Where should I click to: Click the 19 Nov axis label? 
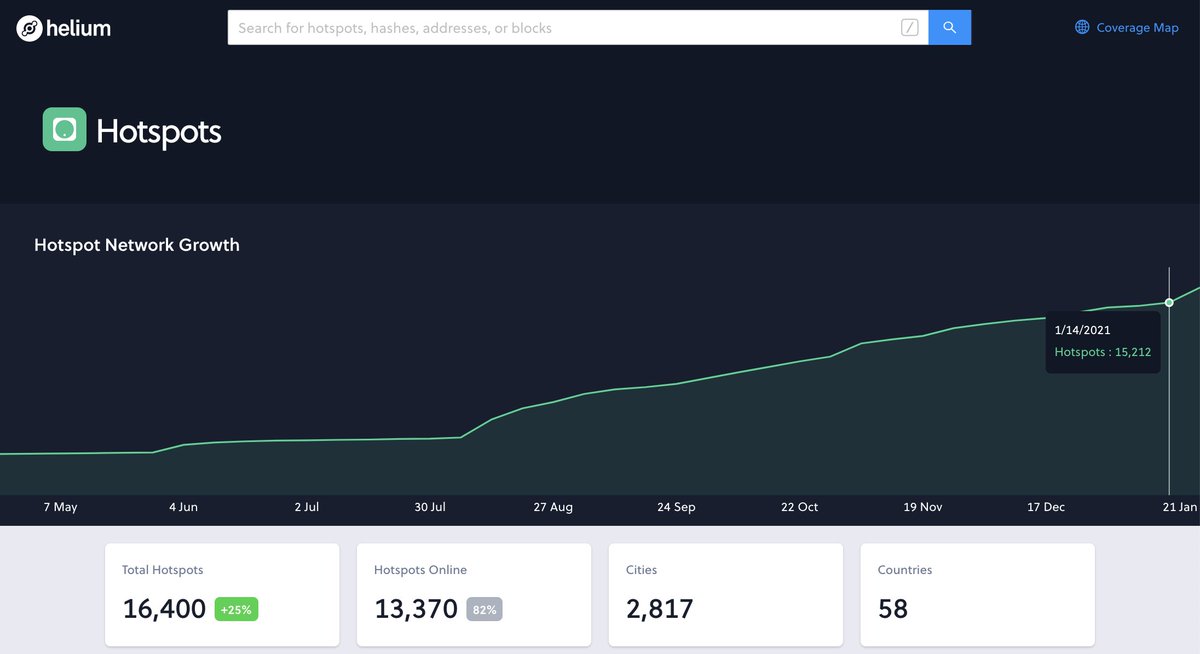(x=923, y=507)
